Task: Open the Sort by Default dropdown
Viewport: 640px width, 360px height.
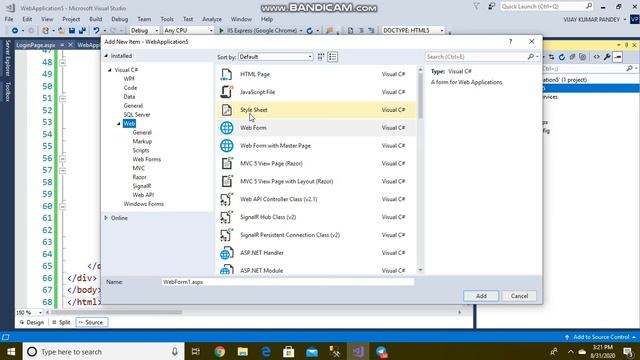Action: 276,57
